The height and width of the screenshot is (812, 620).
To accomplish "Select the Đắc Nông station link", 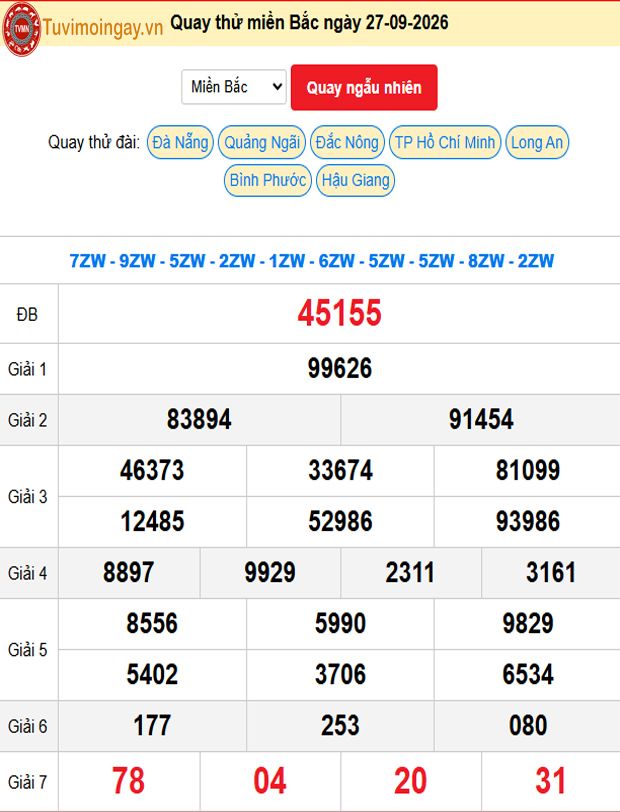I will point(347,142).
